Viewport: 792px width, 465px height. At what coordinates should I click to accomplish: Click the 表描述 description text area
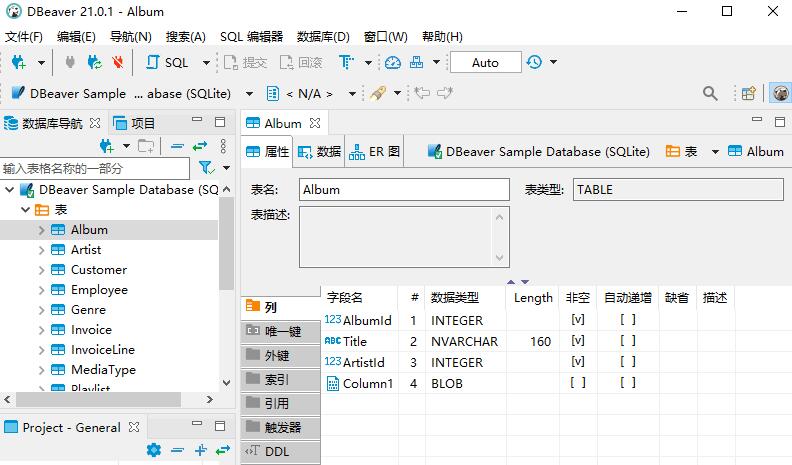point(404,237)
